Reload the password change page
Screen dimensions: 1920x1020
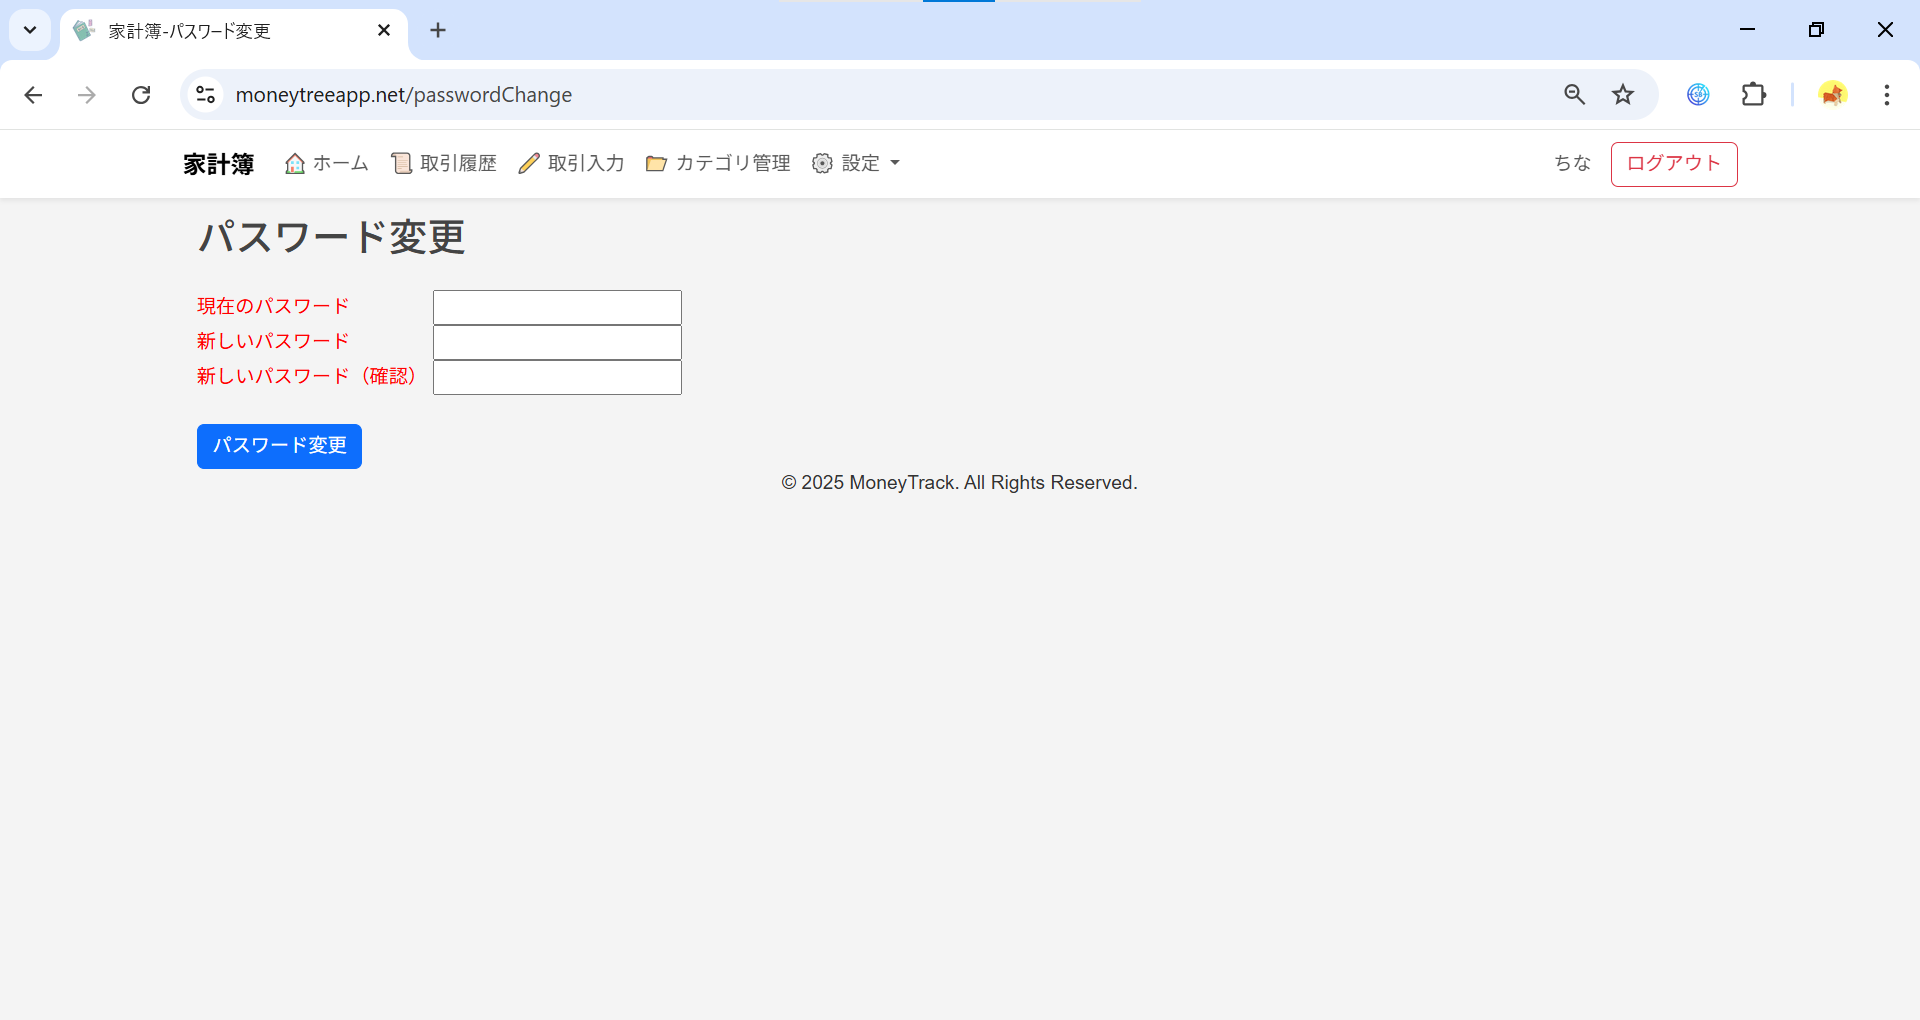point(141,95)
